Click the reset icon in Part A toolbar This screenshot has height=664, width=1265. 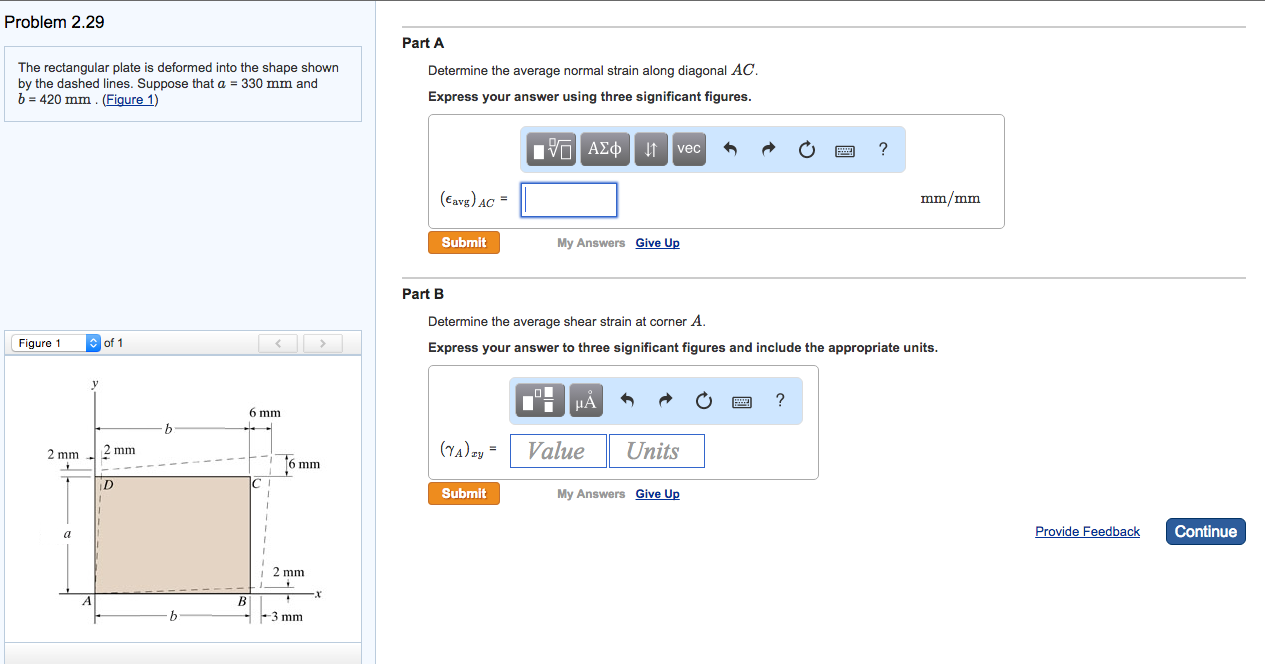coord(807,150)
